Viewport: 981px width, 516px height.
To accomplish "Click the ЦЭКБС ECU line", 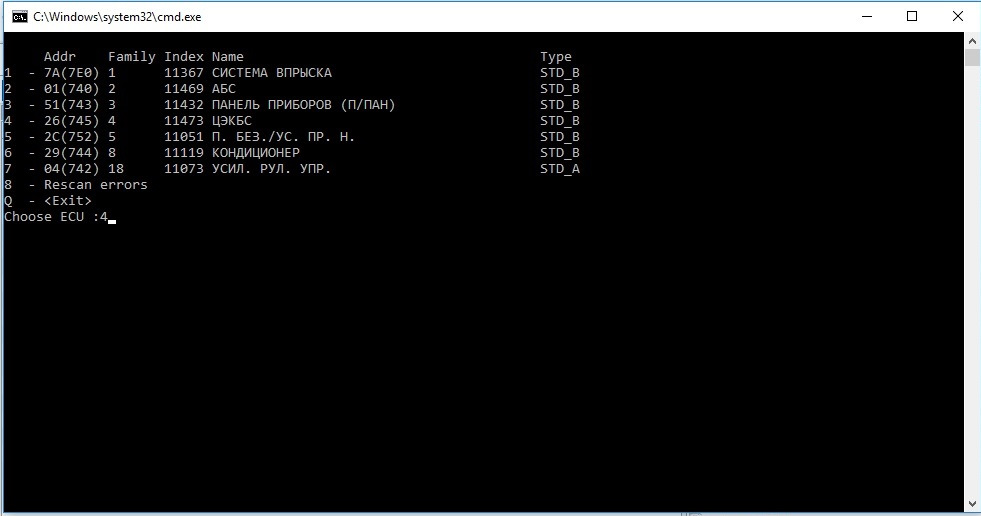I will point(292,121).
